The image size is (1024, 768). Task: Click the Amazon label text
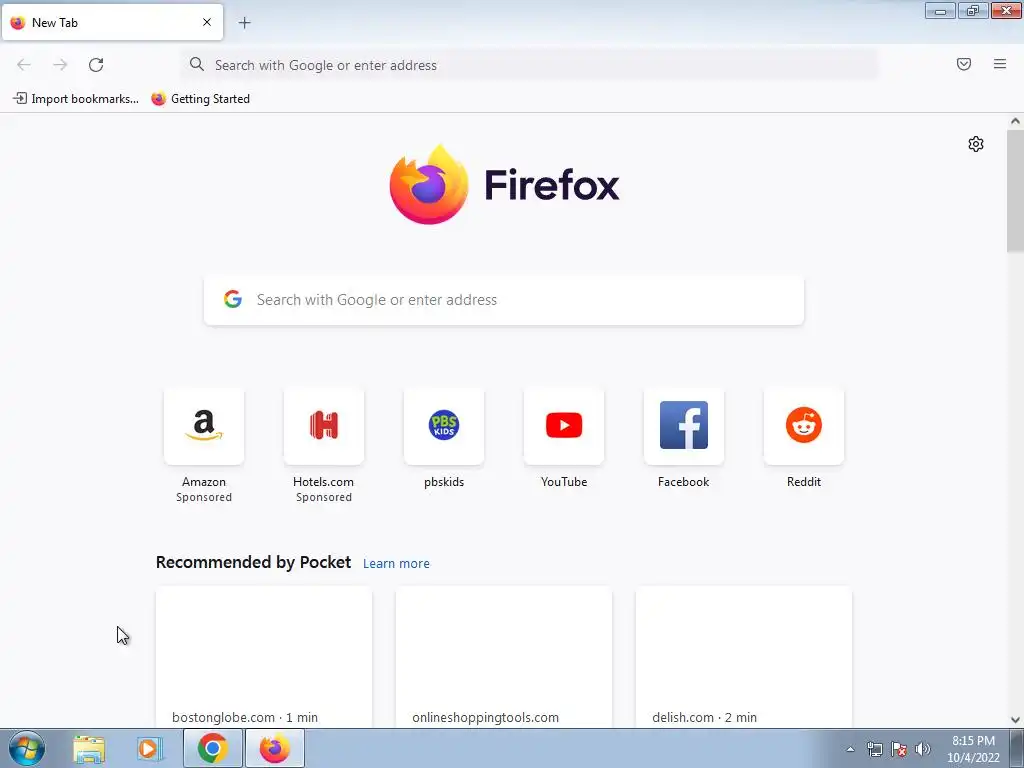(x=204, y=482)
